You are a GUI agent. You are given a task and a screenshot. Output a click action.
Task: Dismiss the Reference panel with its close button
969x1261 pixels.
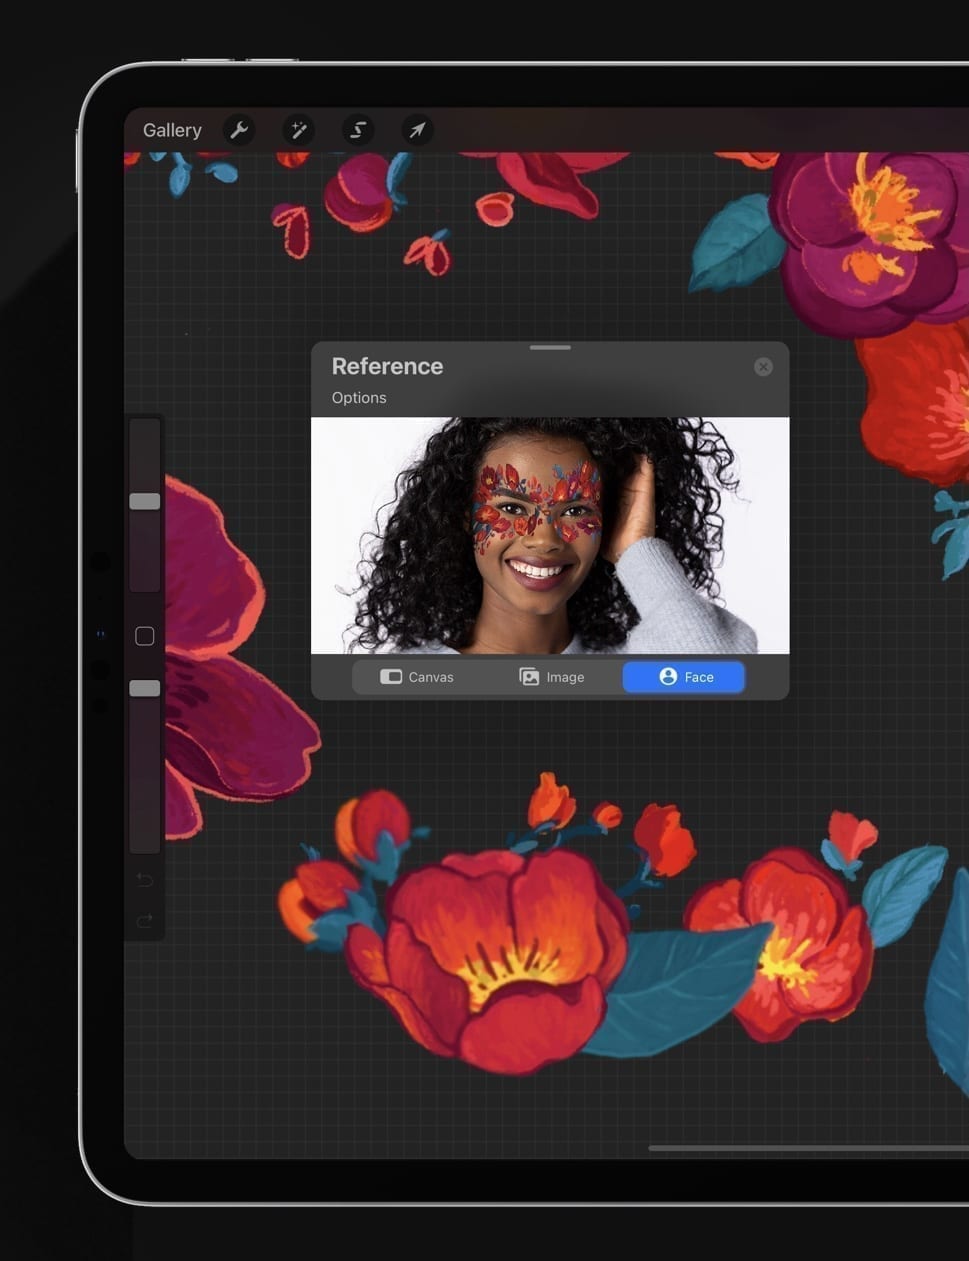[x=764, y=366]
